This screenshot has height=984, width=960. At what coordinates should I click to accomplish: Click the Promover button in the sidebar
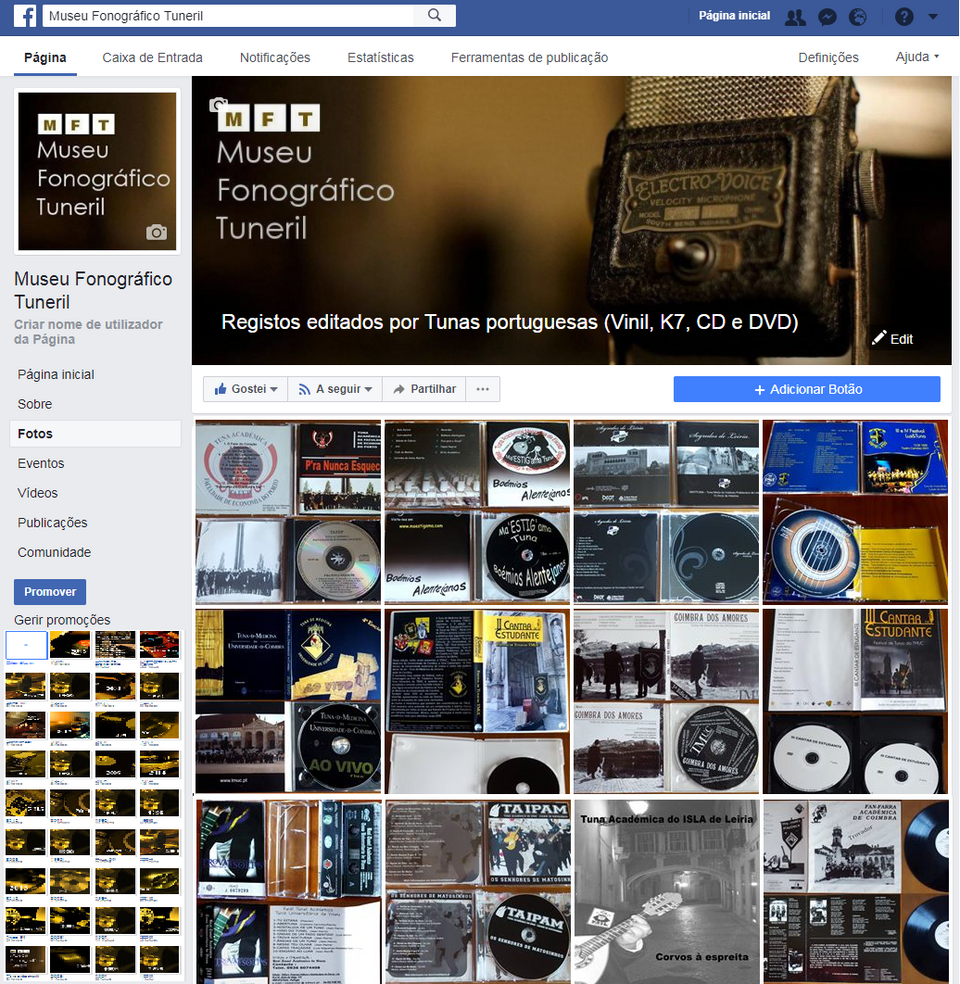point(49,591)
